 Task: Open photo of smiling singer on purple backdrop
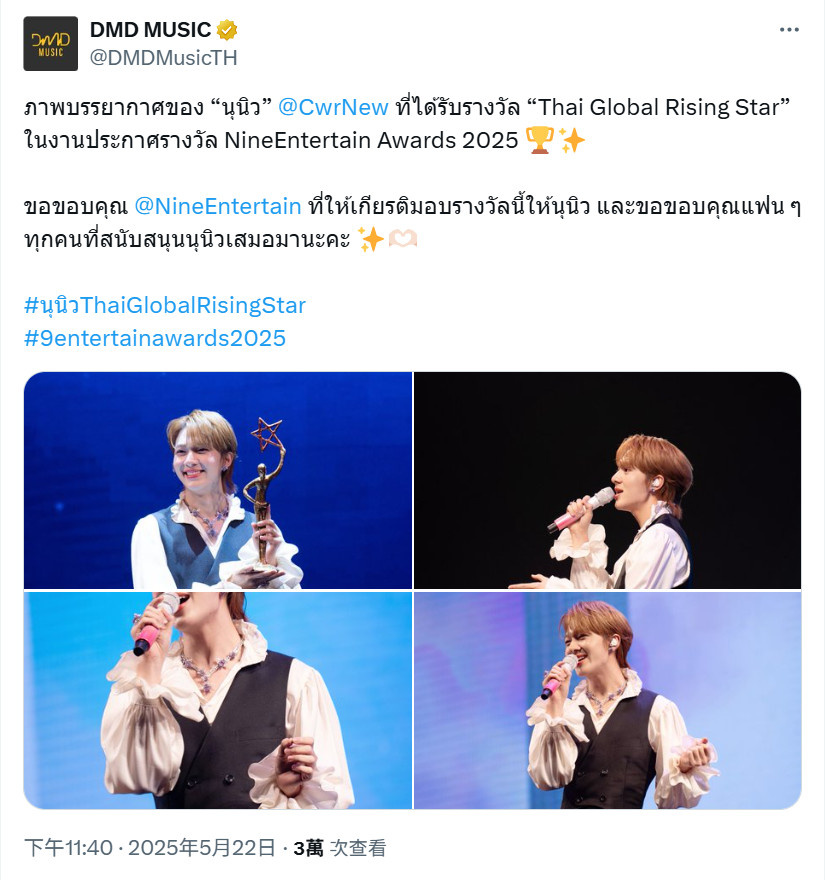(607, 700)
